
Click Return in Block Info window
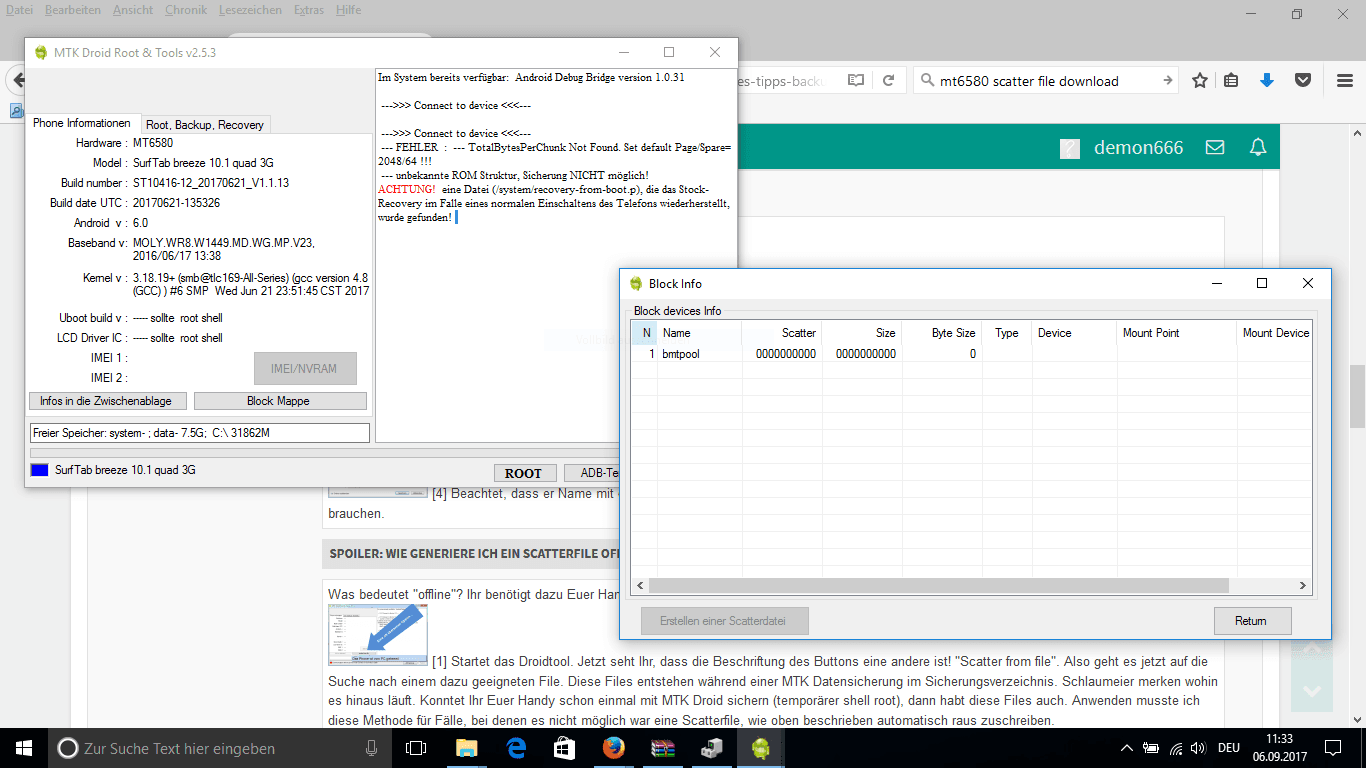tap(1251, 621)
